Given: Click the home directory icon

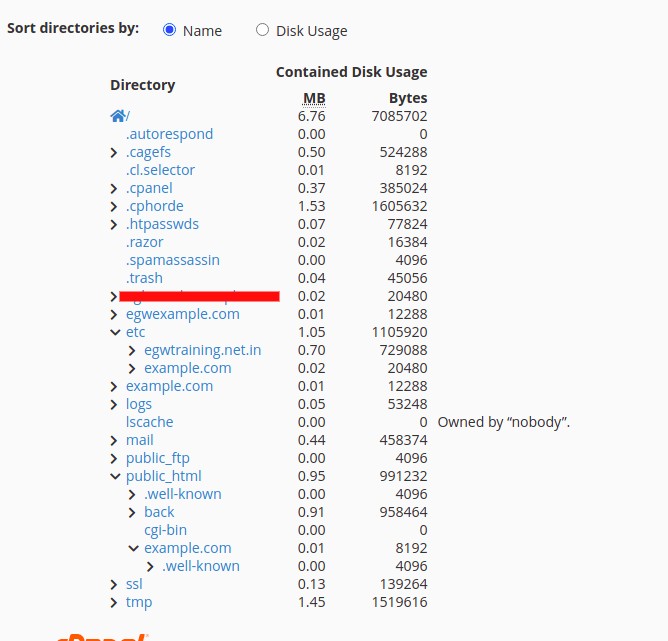Looking at the screenshot, I should (x=118, y=116).
